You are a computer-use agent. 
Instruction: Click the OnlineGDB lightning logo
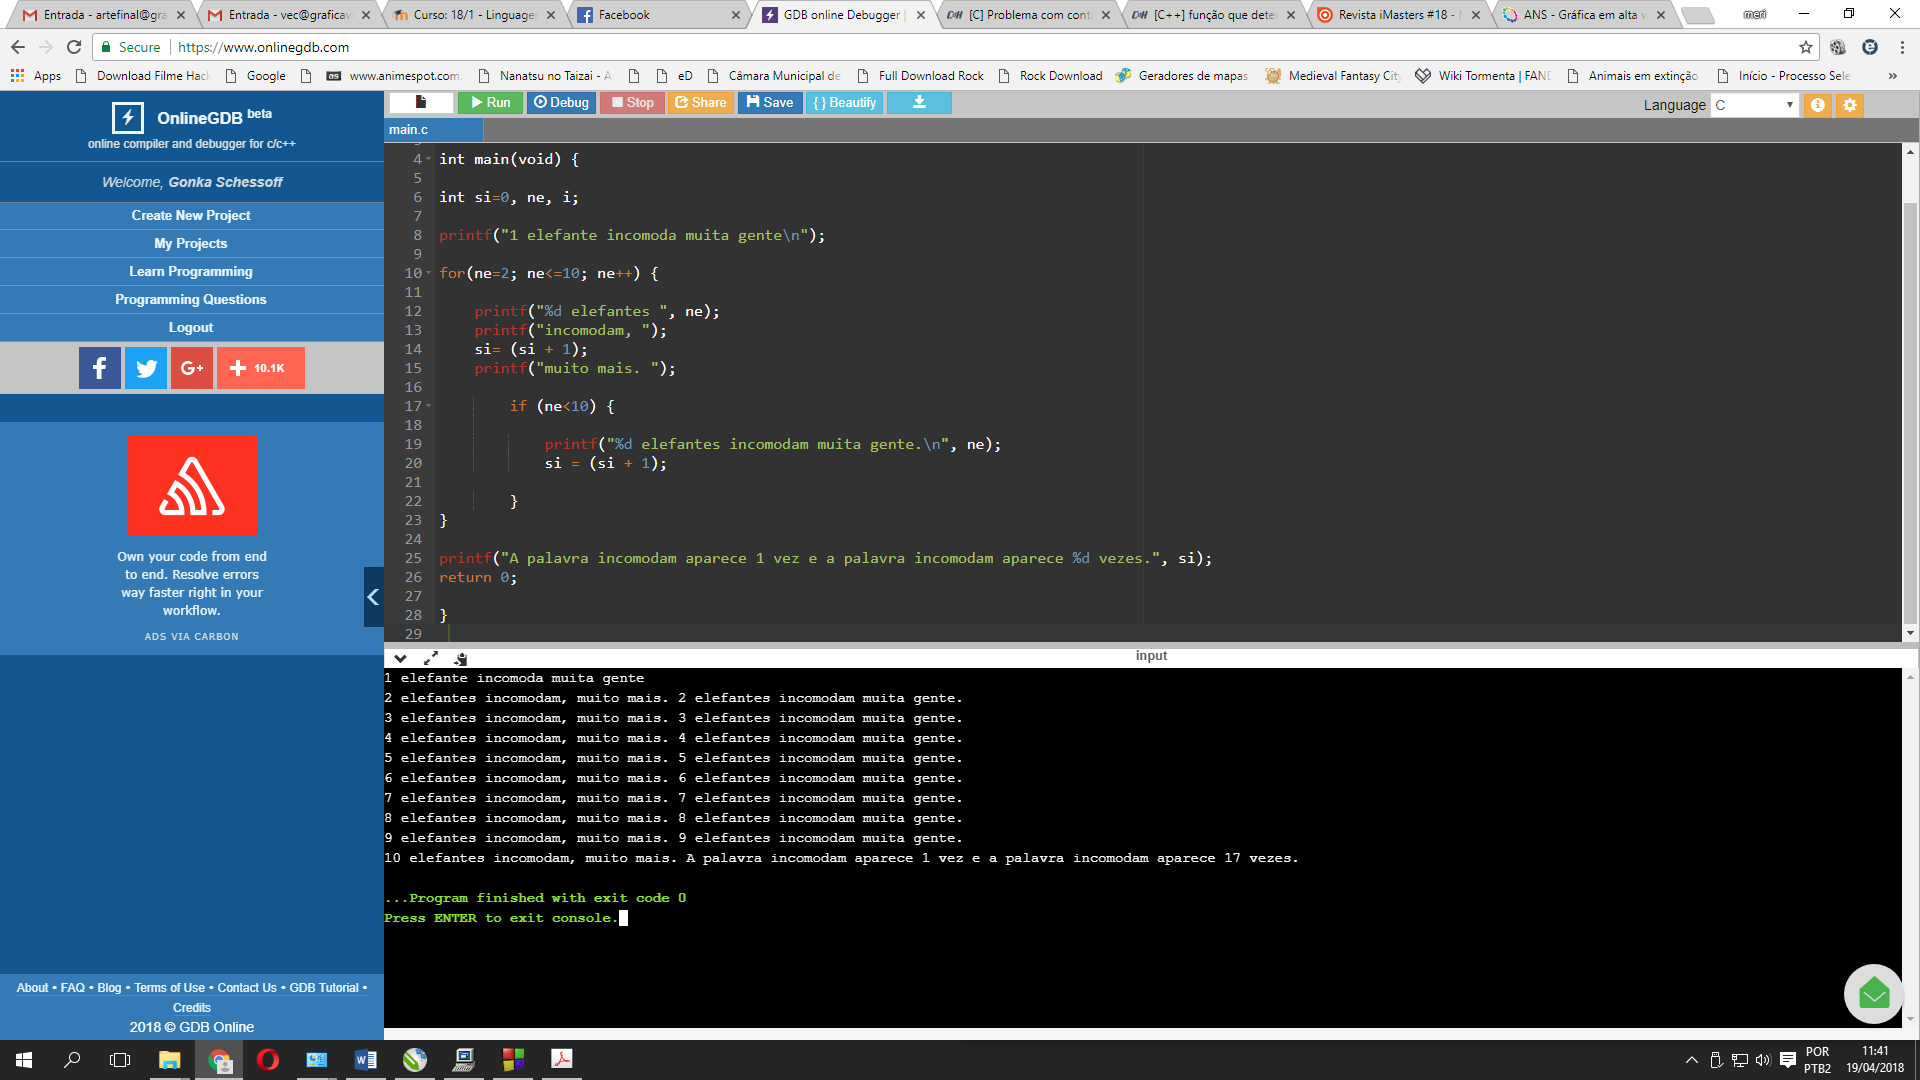coord(127,118)
